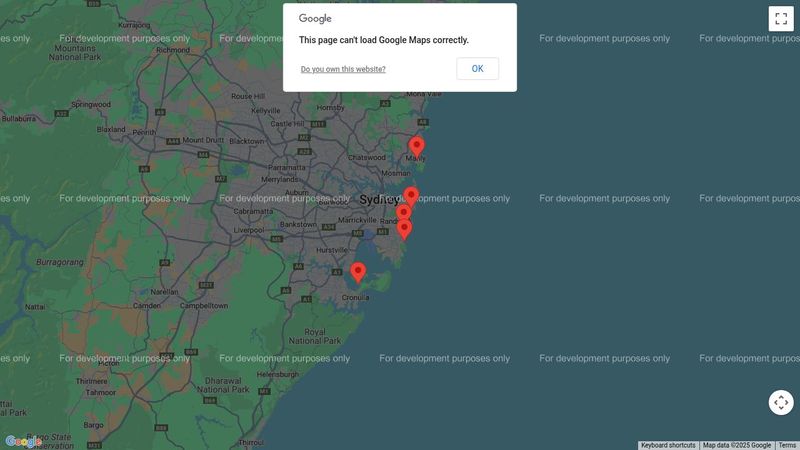Click 'Map data ©2025 Google' text
Viewport: 800px width, 450px height.
point(737,445)
